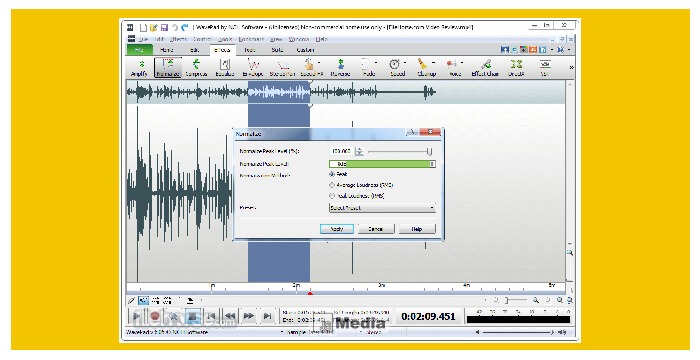This screenshot has height=360, width=700.
Task: Click the Undo arrow in title bar
Action: tap(175, 28)
